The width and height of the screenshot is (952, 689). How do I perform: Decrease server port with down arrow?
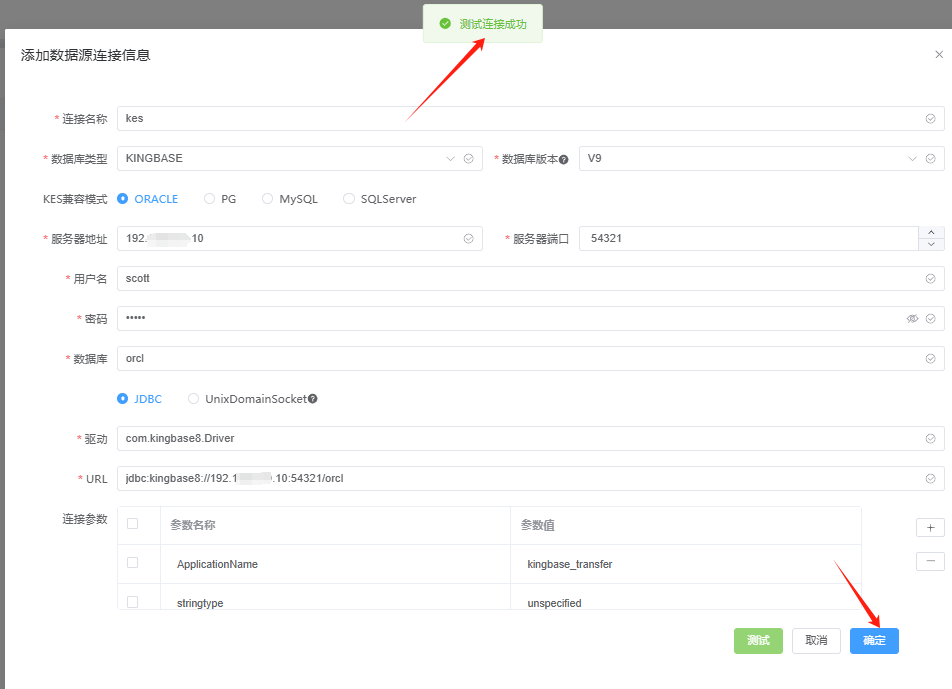(x=931, y=245)
